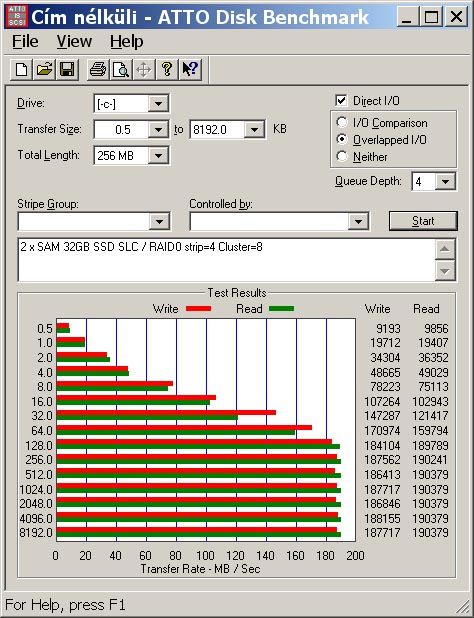The height and width of the screenshot is (618, 474).
Task: Click into the description text field
Action: pos(227,260)
